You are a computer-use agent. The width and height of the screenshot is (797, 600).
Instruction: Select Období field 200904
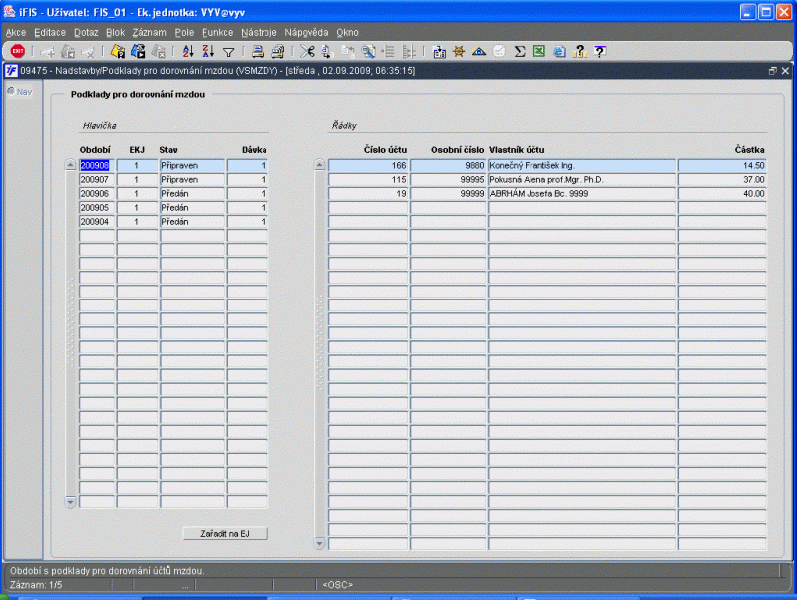click(x=97, y=222)
